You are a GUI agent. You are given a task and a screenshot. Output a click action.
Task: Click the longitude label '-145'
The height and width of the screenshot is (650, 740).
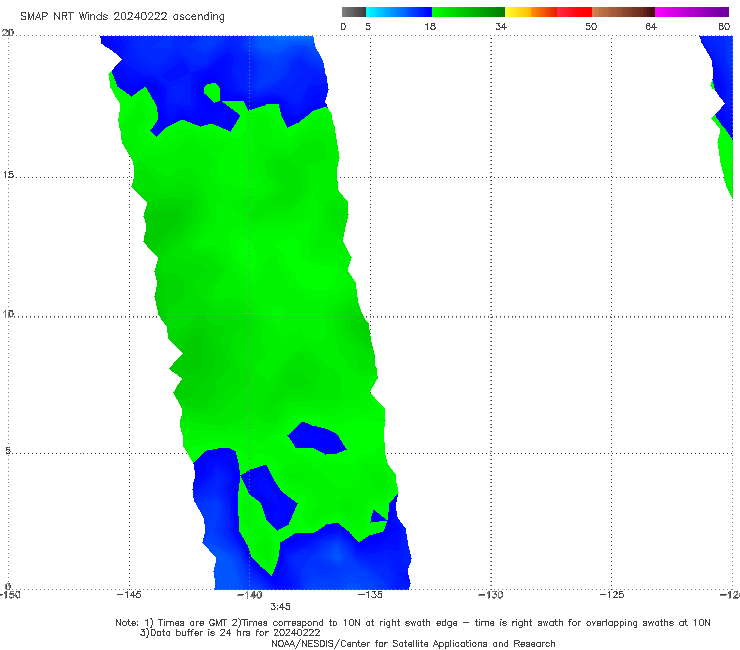point(129,594)
